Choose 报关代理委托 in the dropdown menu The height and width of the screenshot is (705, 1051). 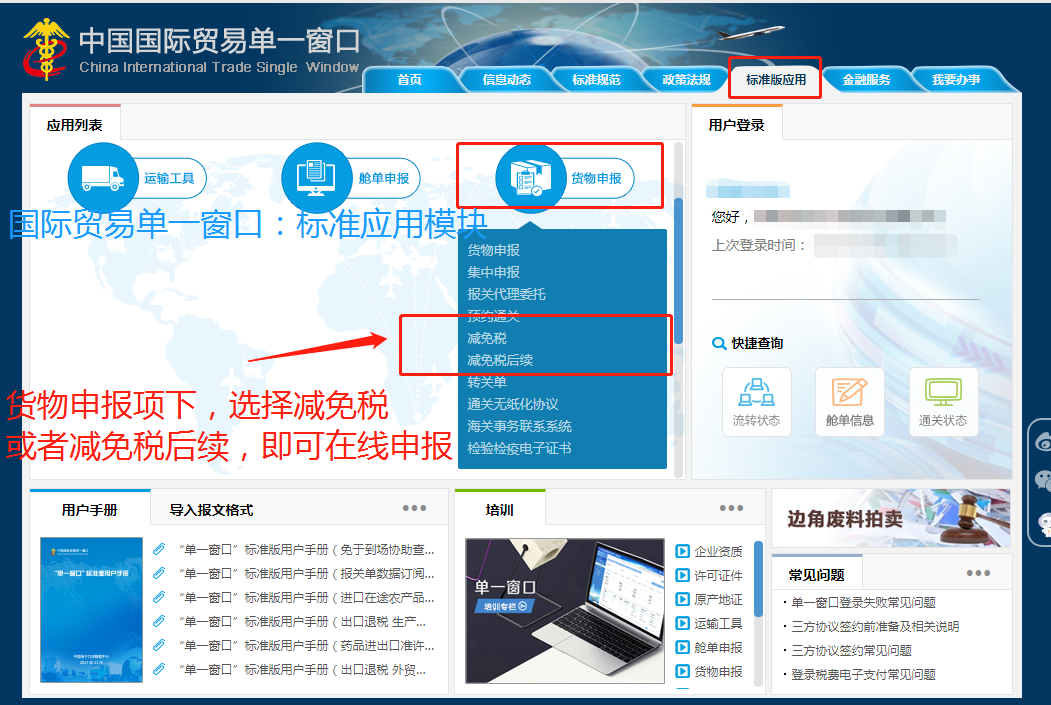(506, 294)
